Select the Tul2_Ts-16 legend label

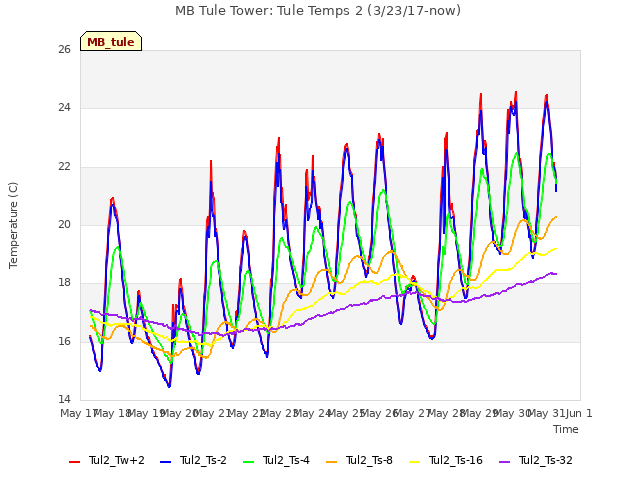[x=456, y=460]
